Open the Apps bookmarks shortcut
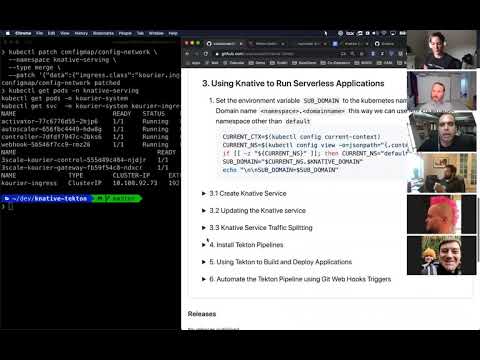480x360 pixels. point(194,63)
